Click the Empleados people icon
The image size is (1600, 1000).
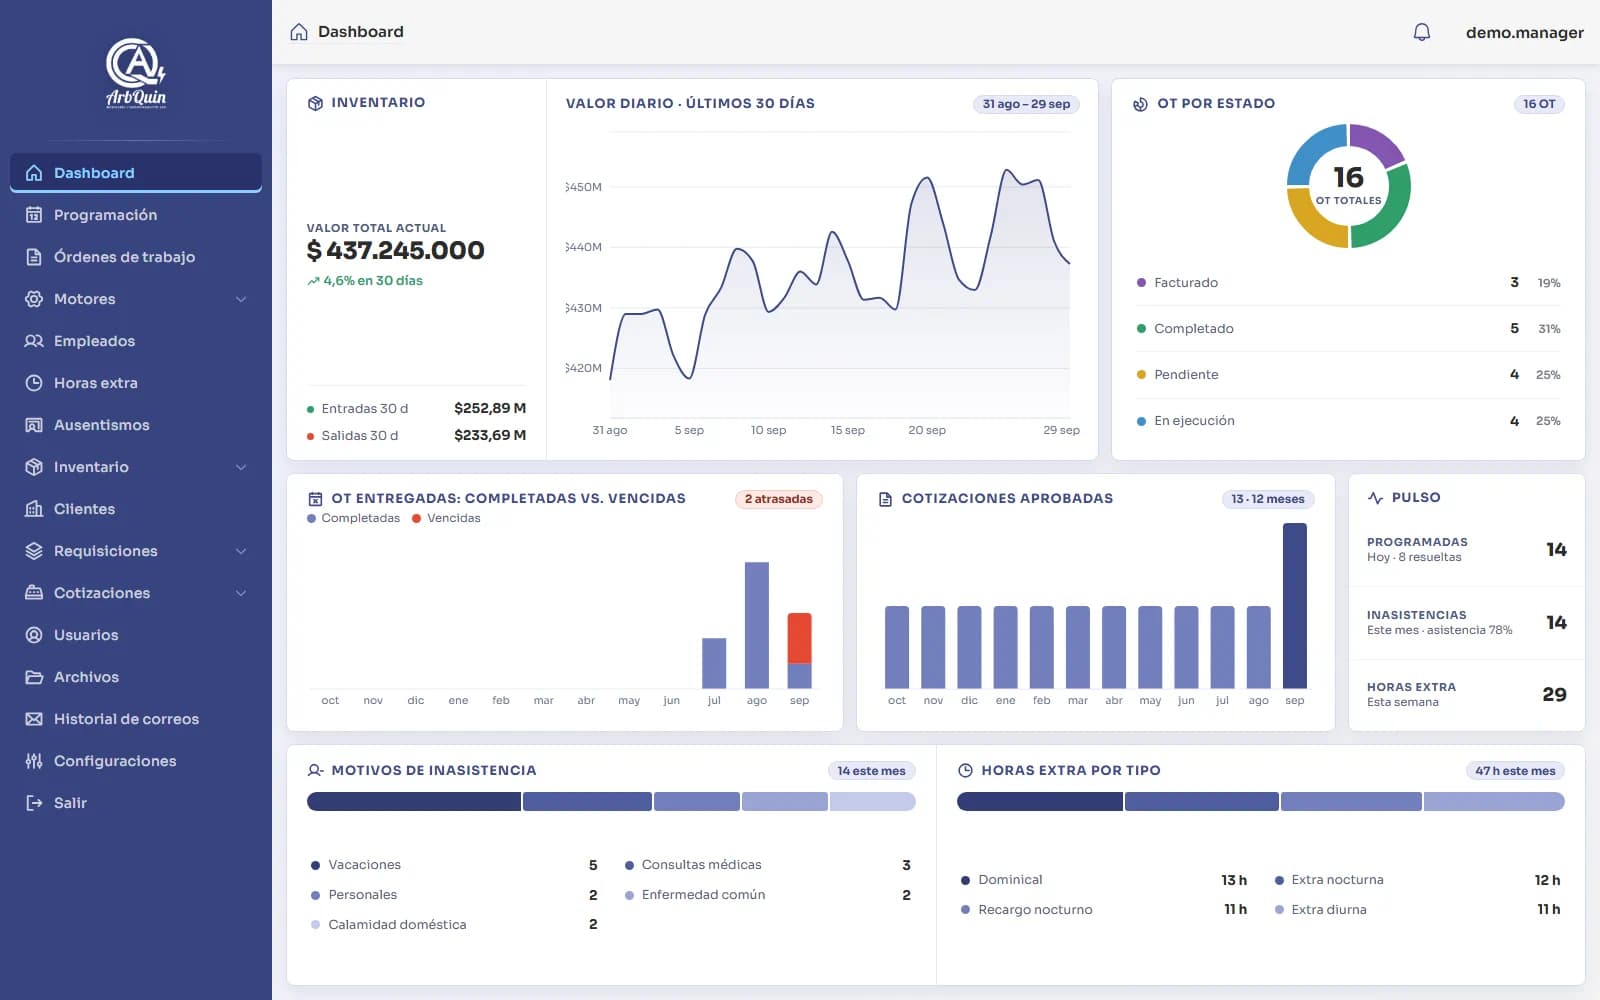(x=34, y=341)
